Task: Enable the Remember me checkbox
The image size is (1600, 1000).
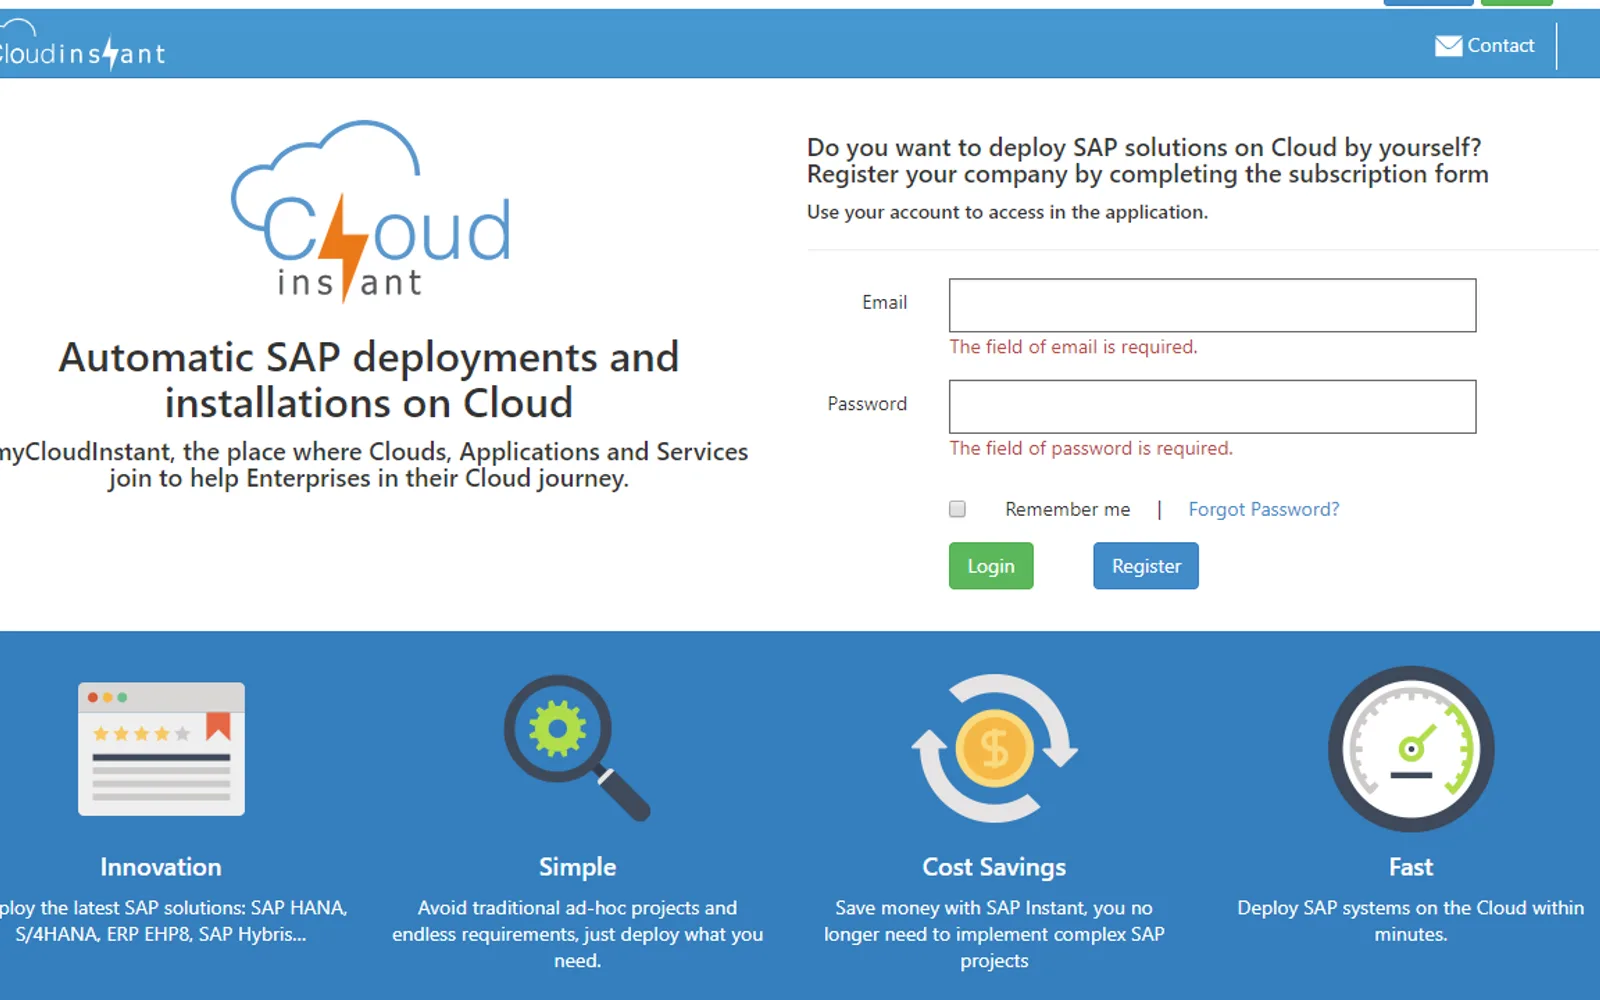Action: click(957, 509)
